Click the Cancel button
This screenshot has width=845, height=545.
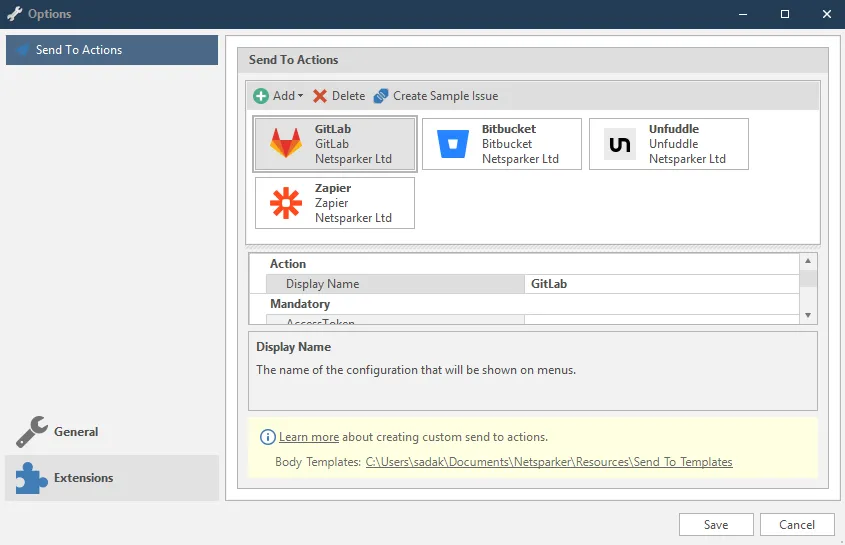(x=797, y=525)
